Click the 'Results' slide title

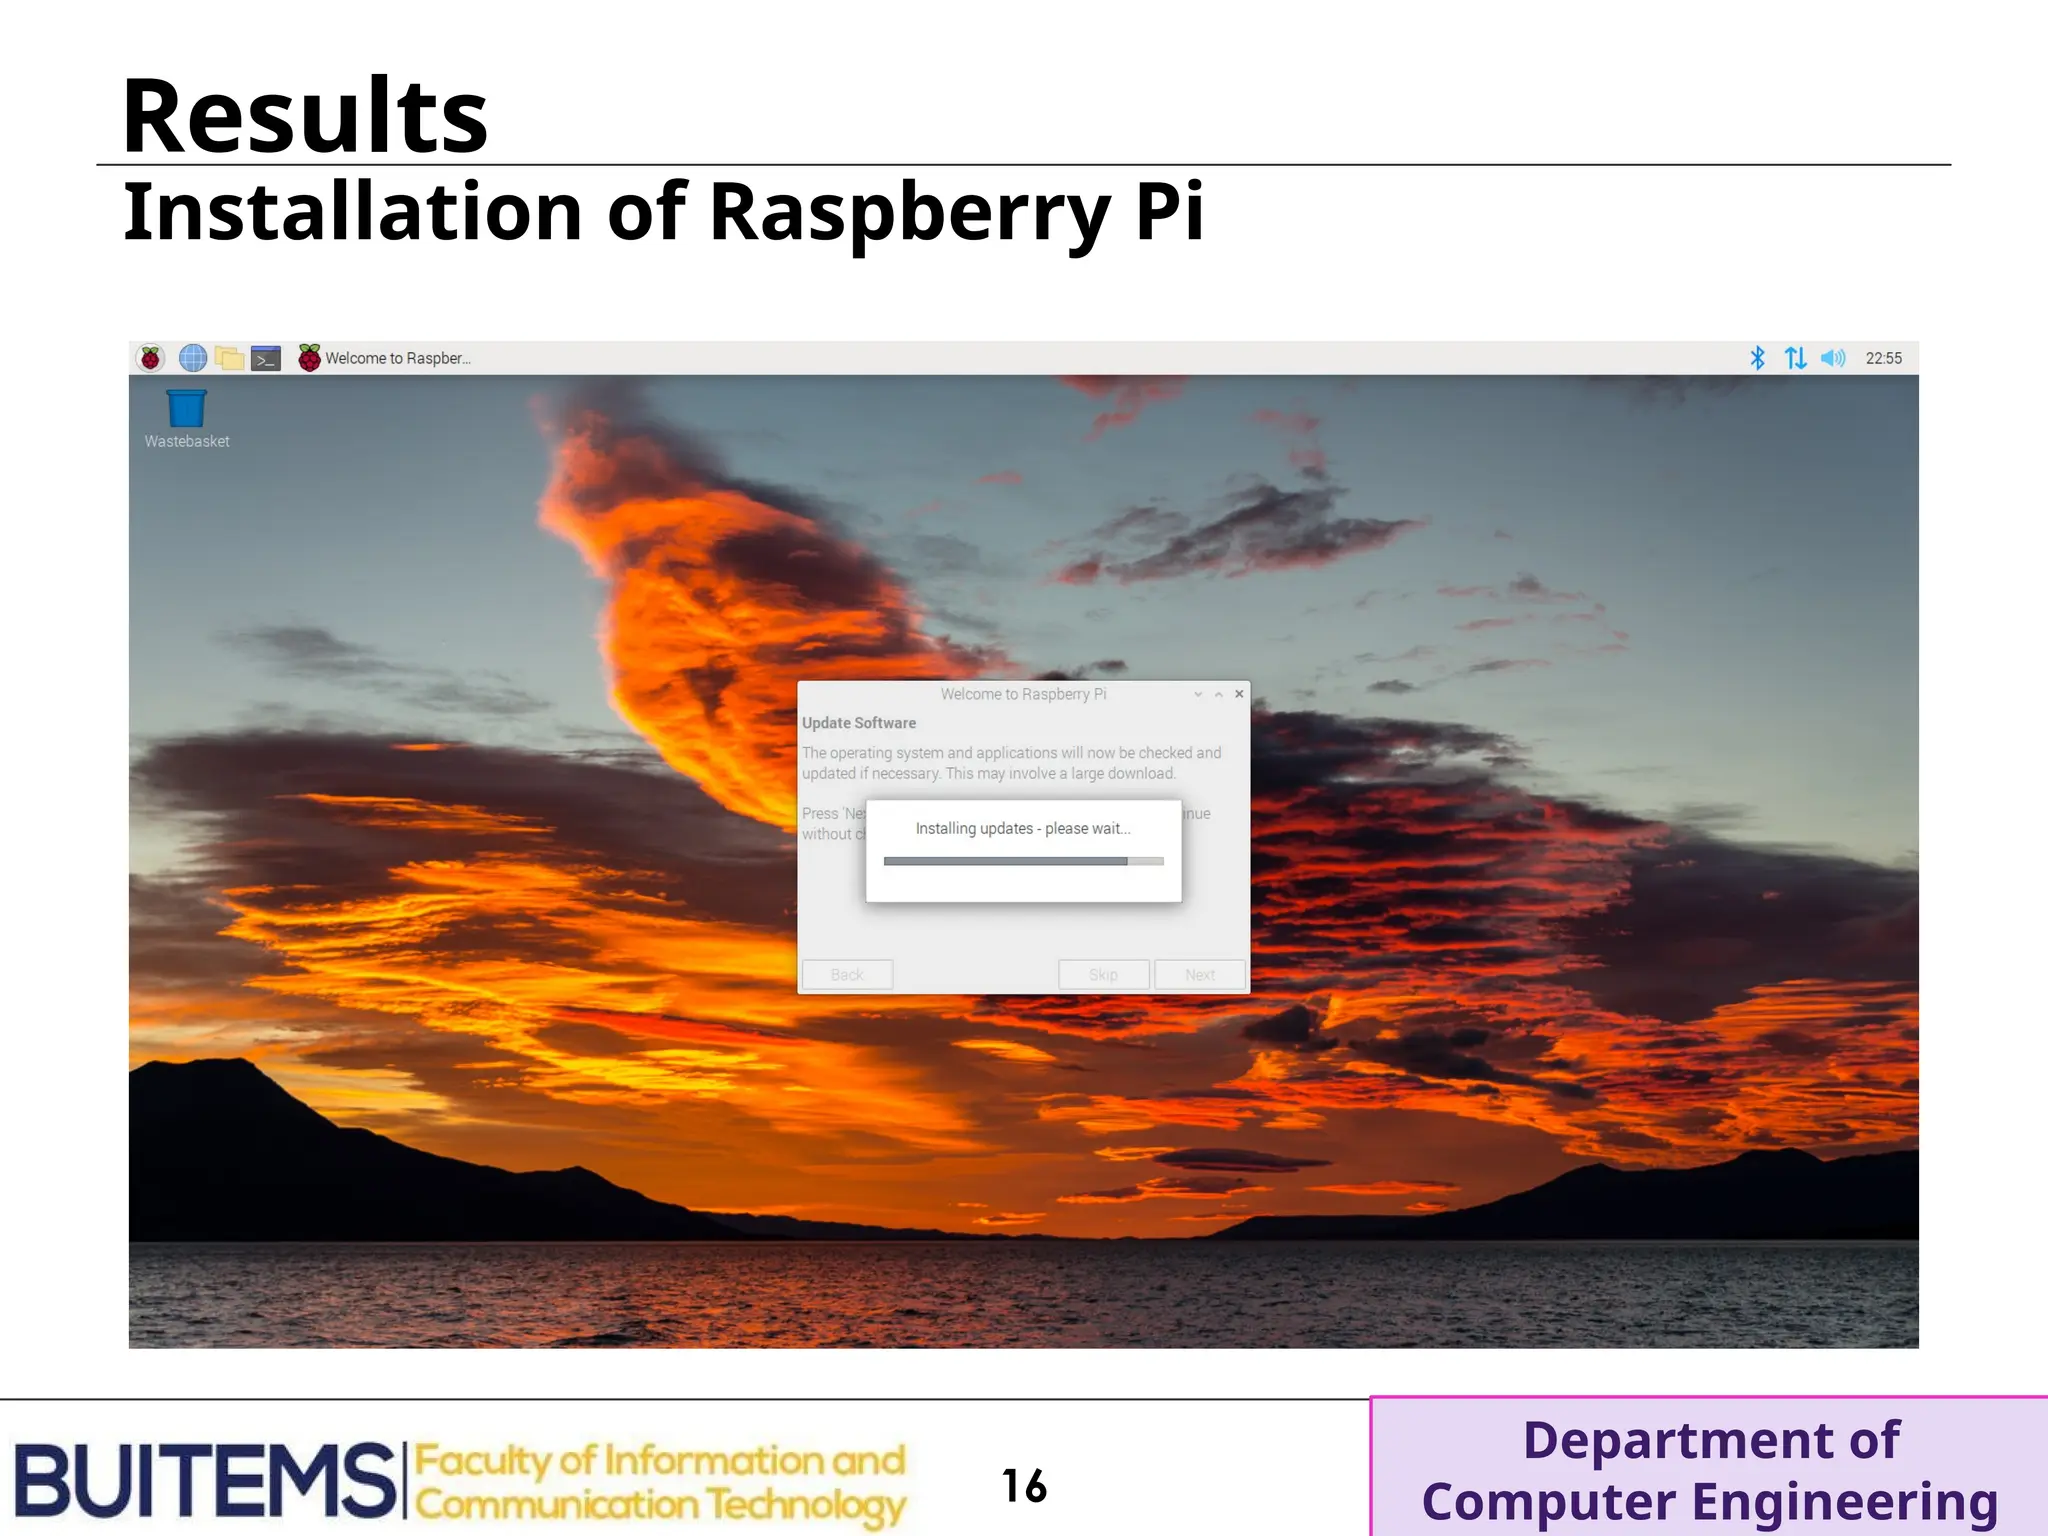point(305,116)
